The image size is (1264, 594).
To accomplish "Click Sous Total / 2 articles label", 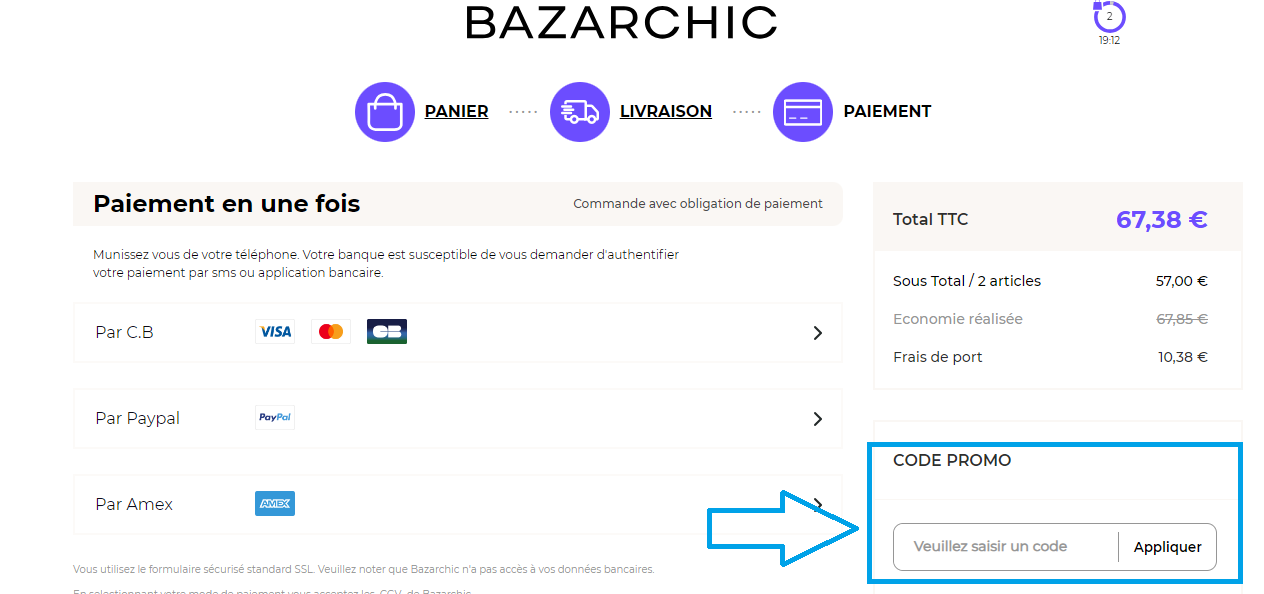I will pyautogui.click(x=967, y=281).
